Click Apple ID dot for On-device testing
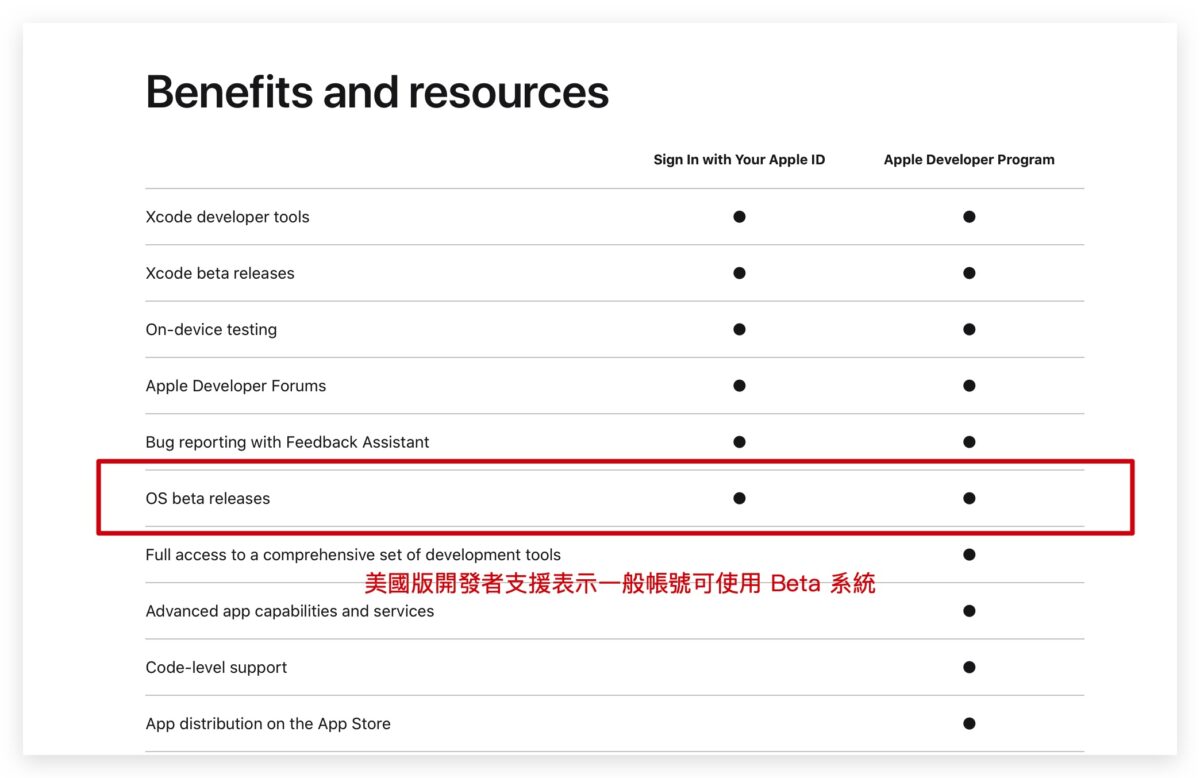1200x778 pixels. pos(739,329)
